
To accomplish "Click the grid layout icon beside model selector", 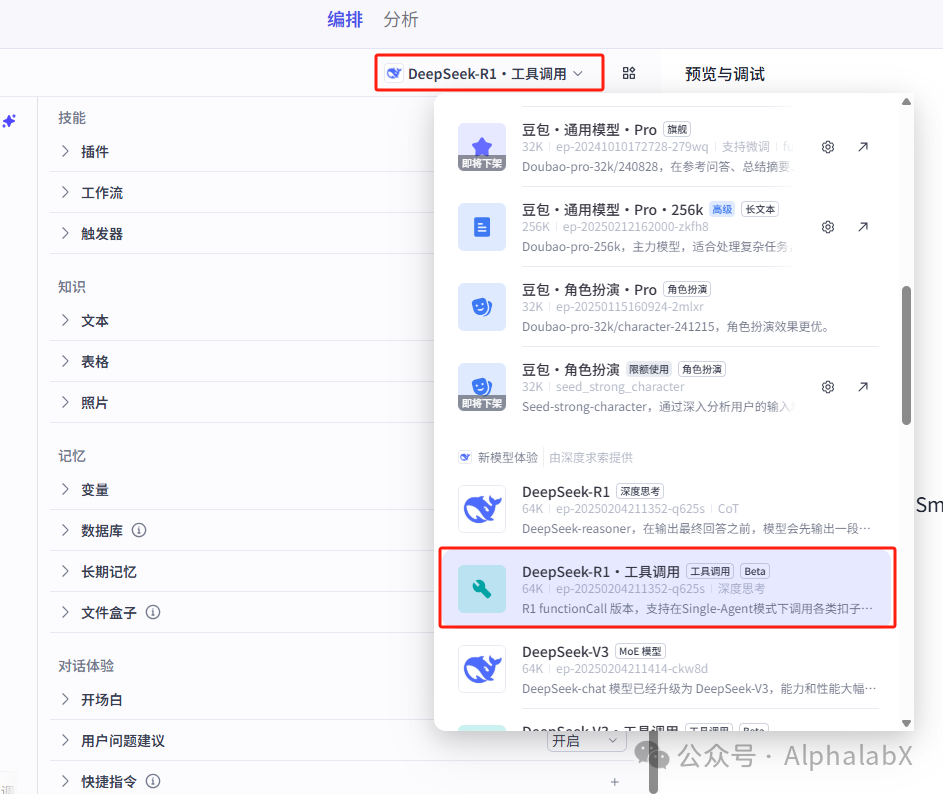I will tap(628, 73).
